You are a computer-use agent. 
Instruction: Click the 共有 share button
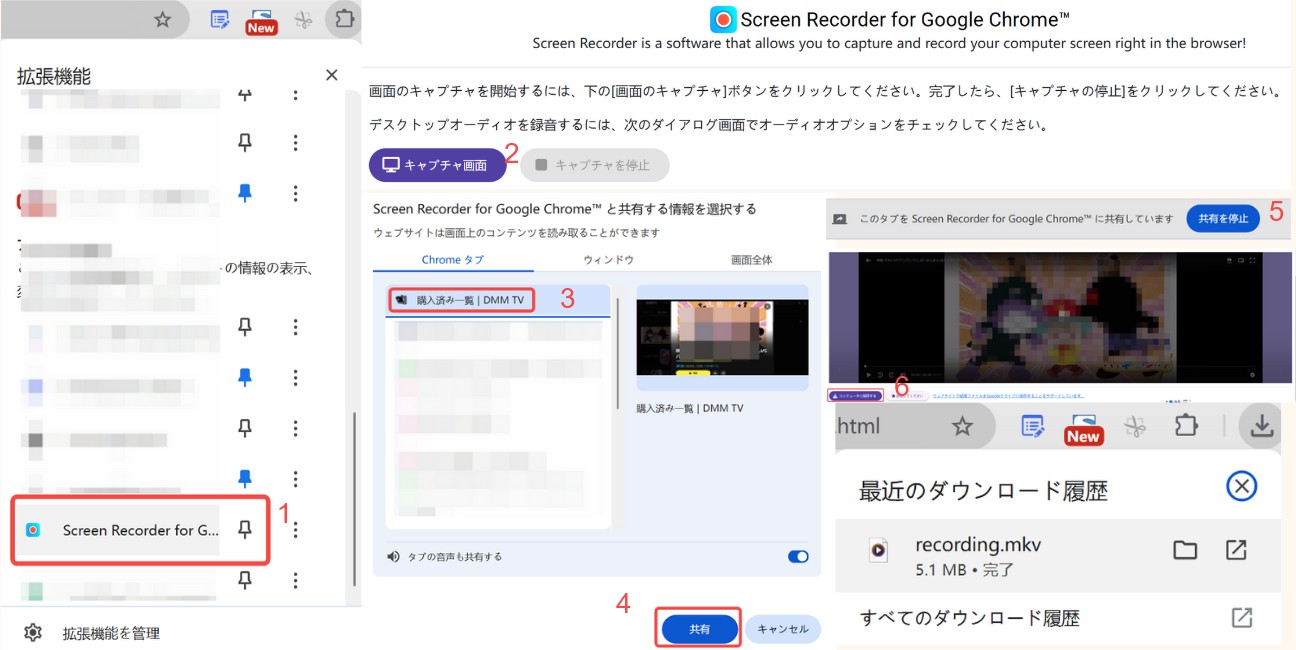(699, 629)
